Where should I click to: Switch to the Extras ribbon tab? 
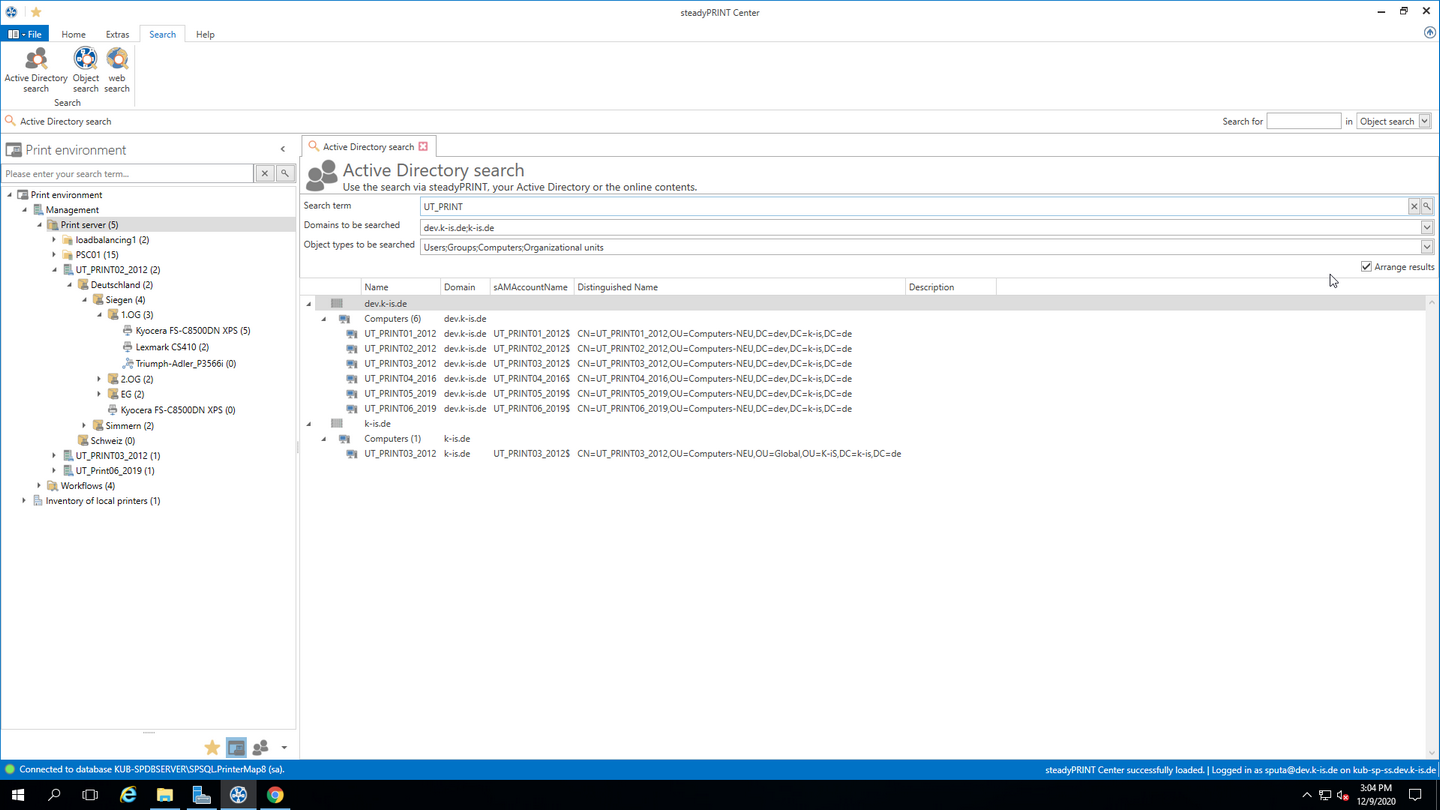117,34
